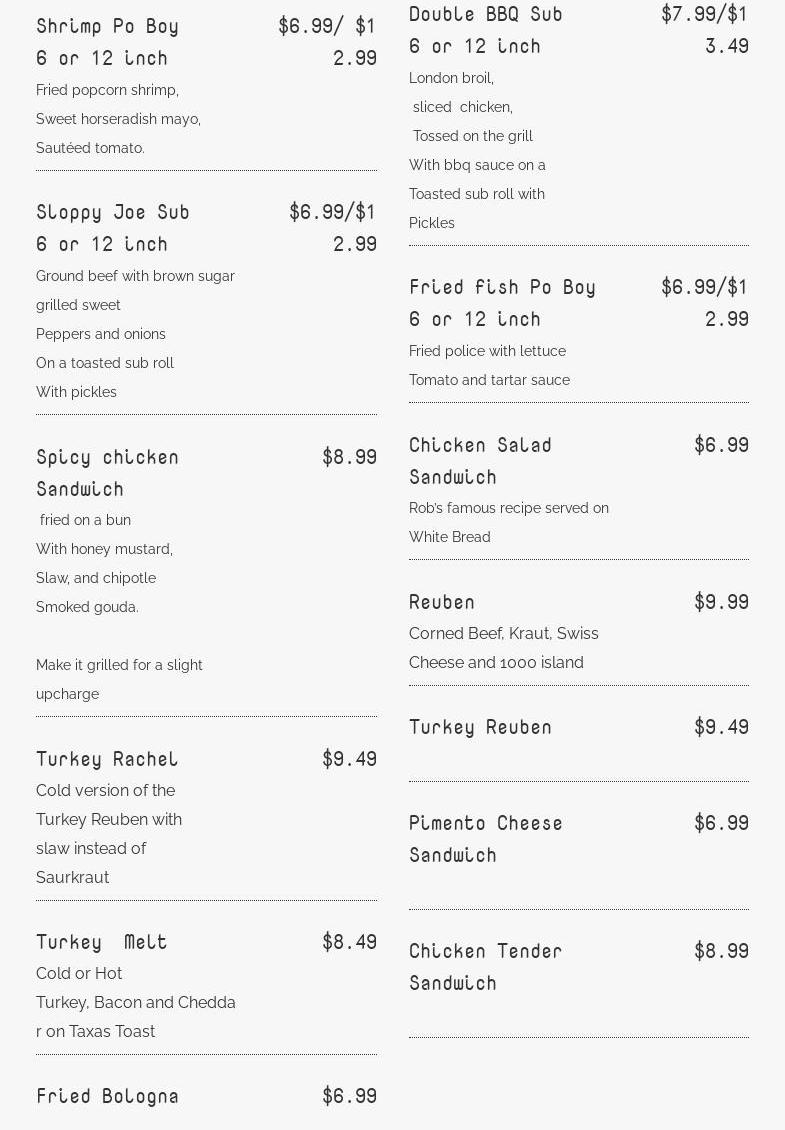This screenshot has height=1130, width=785.
Task: Select the Fried fish Po Boy title
Action: click(x=502, y=288)
